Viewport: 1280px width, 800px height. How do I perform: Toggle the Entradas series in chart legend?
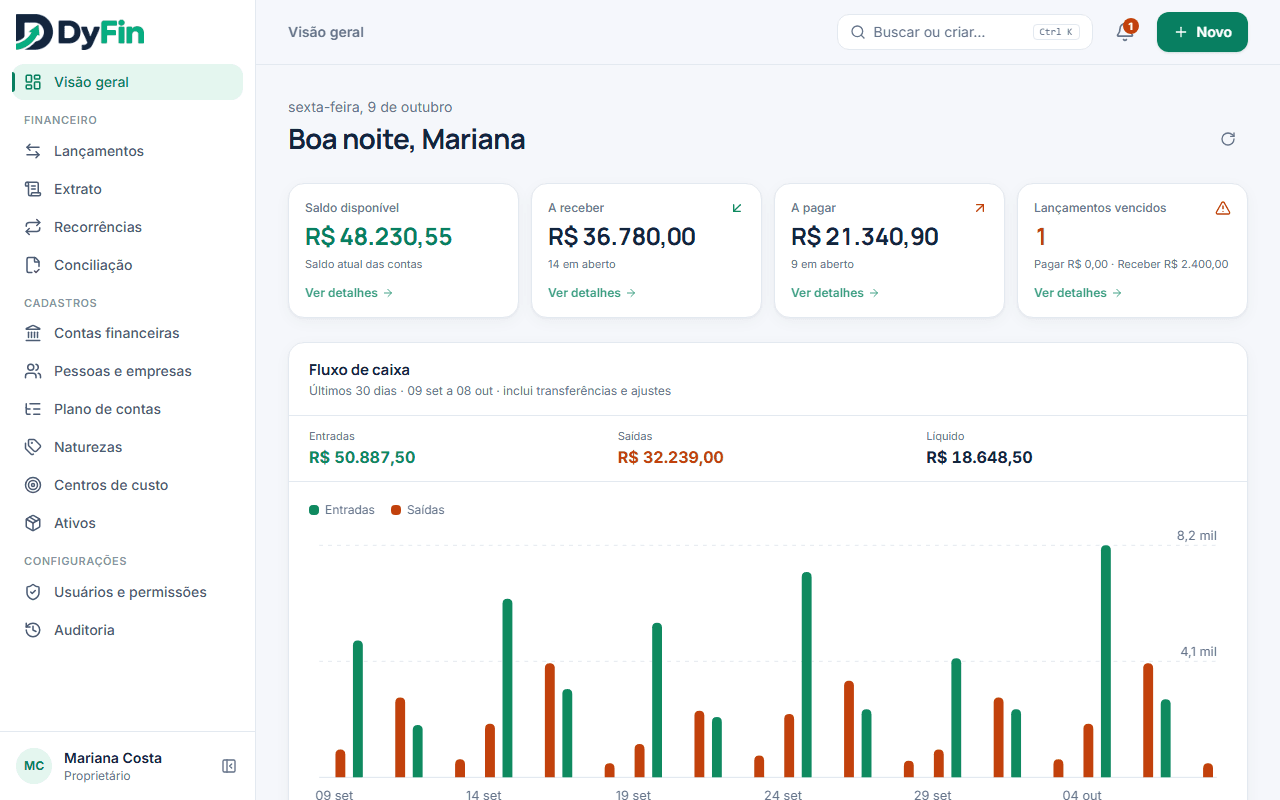[342, 510]
